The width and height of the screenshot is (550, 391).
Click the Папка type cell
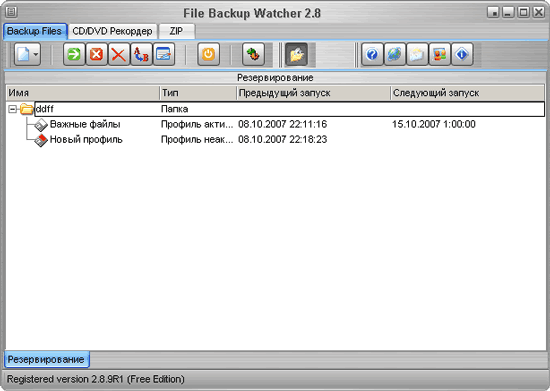click(174, 109)
